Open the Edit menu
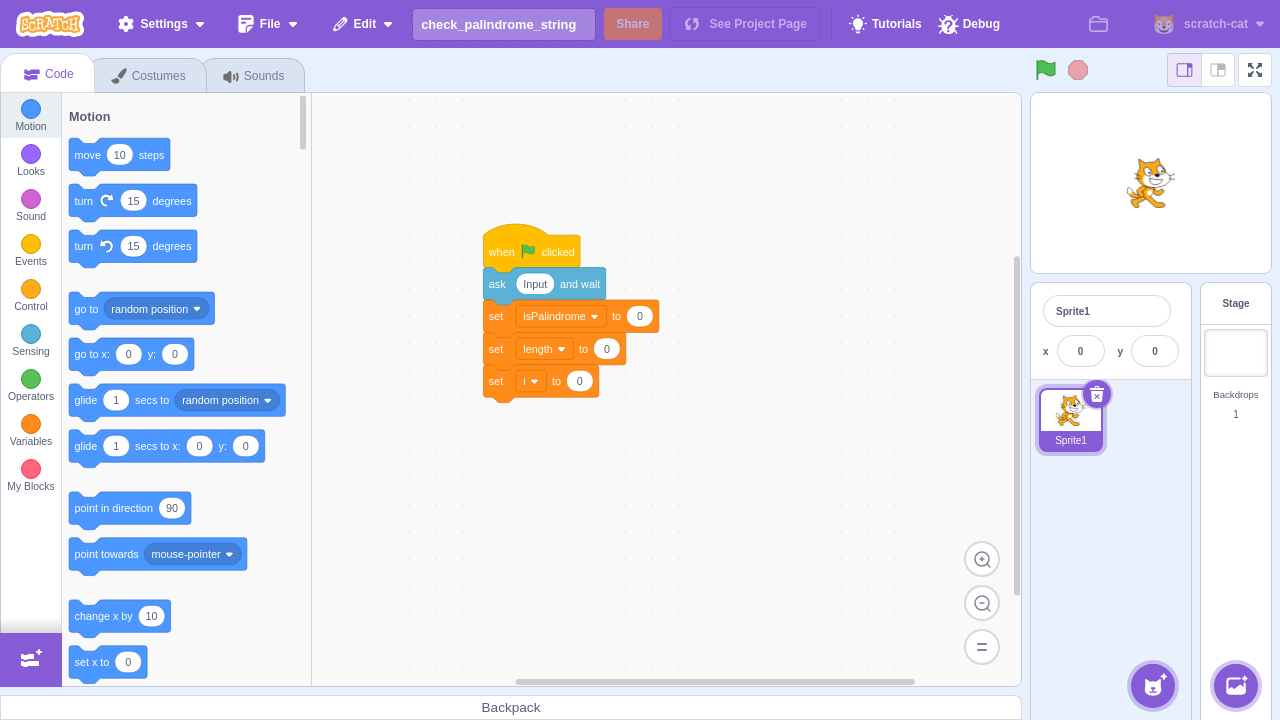 point(363,24)
